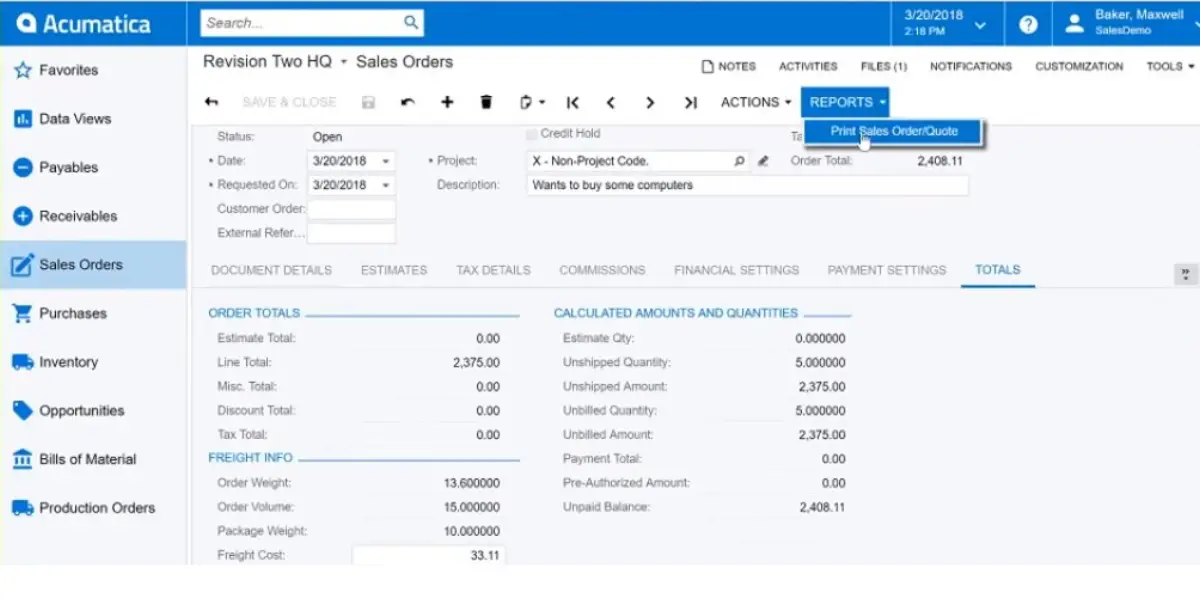The width and height of the screenshot is (1200, 600).
Task: Click the Payables minus circle icon
Action: click(x=23, y=168)
